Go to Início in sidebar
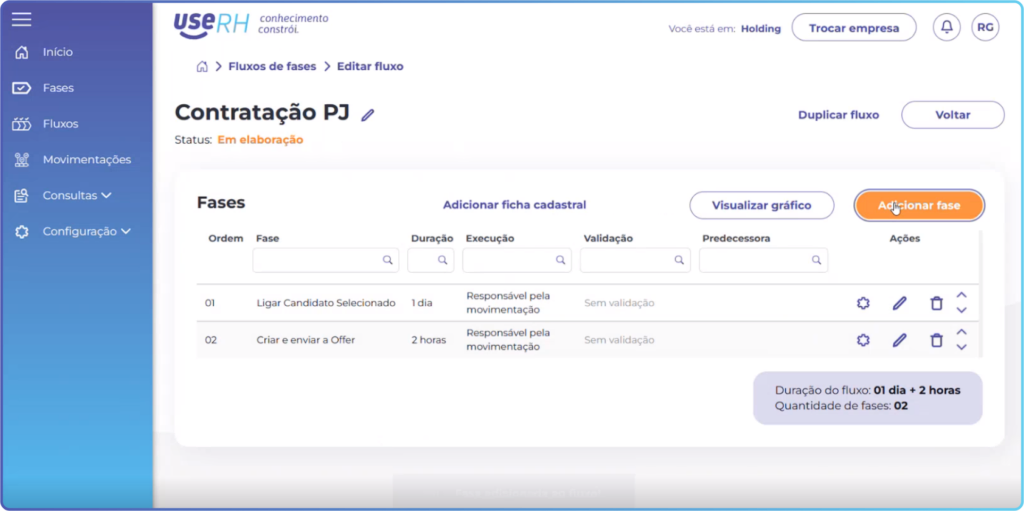The width and height of the screenshot is (1024, 511). coord(57,52)
